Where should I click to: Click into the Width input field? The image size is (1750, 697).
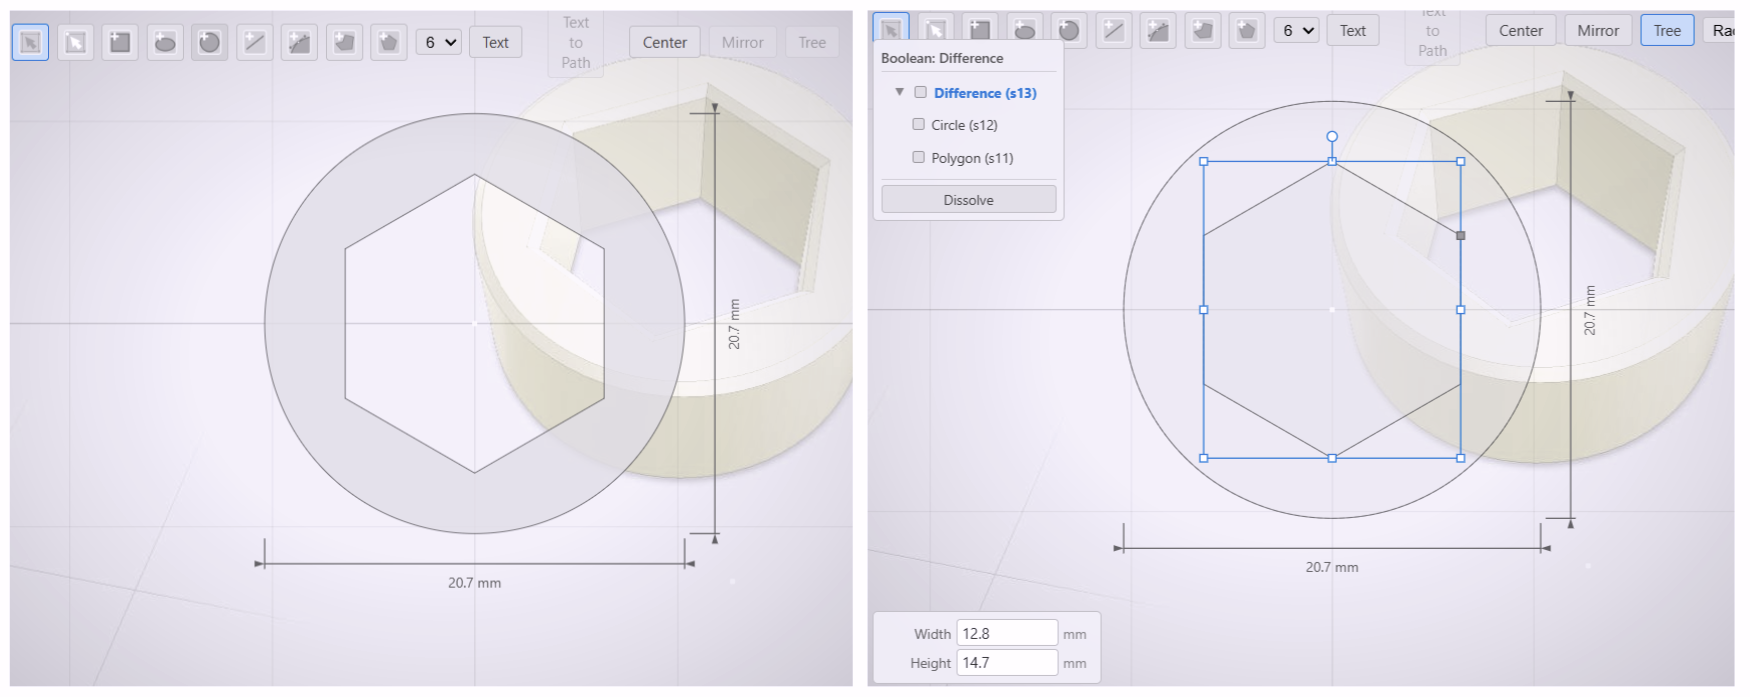[x=1006, y=633]
